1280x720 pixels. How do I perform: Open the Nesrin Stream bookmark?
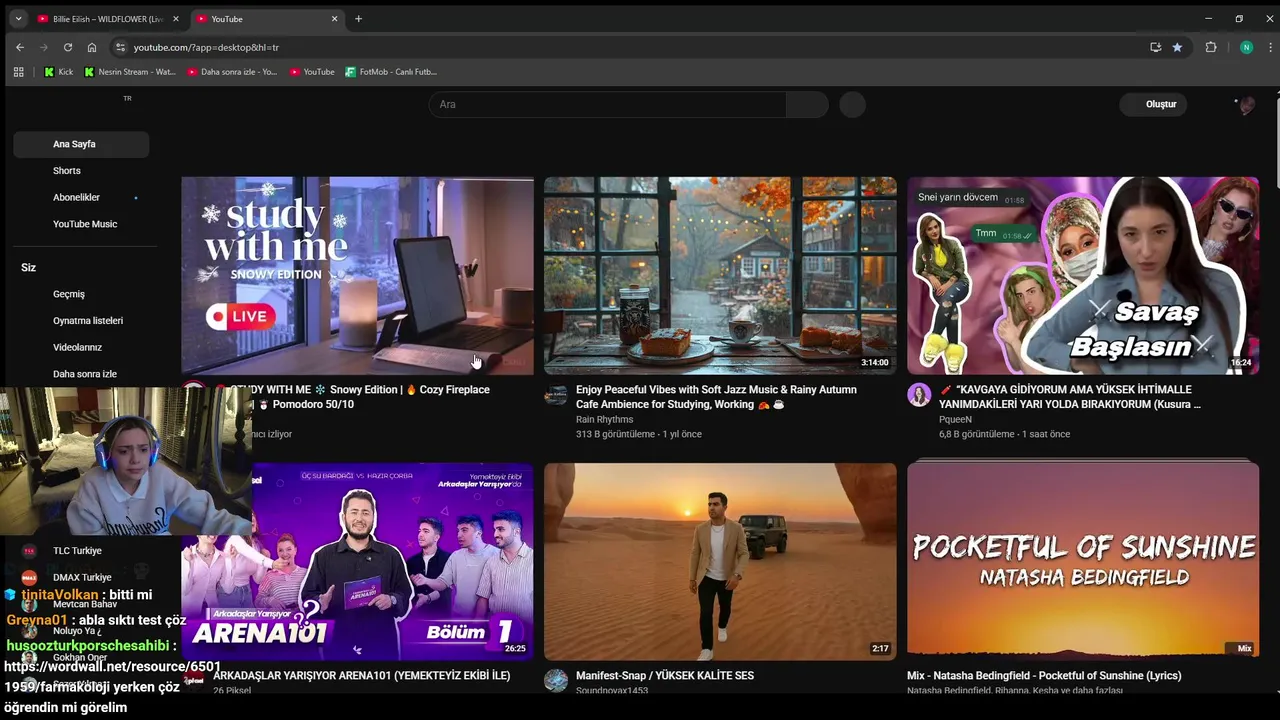(130, 72)
